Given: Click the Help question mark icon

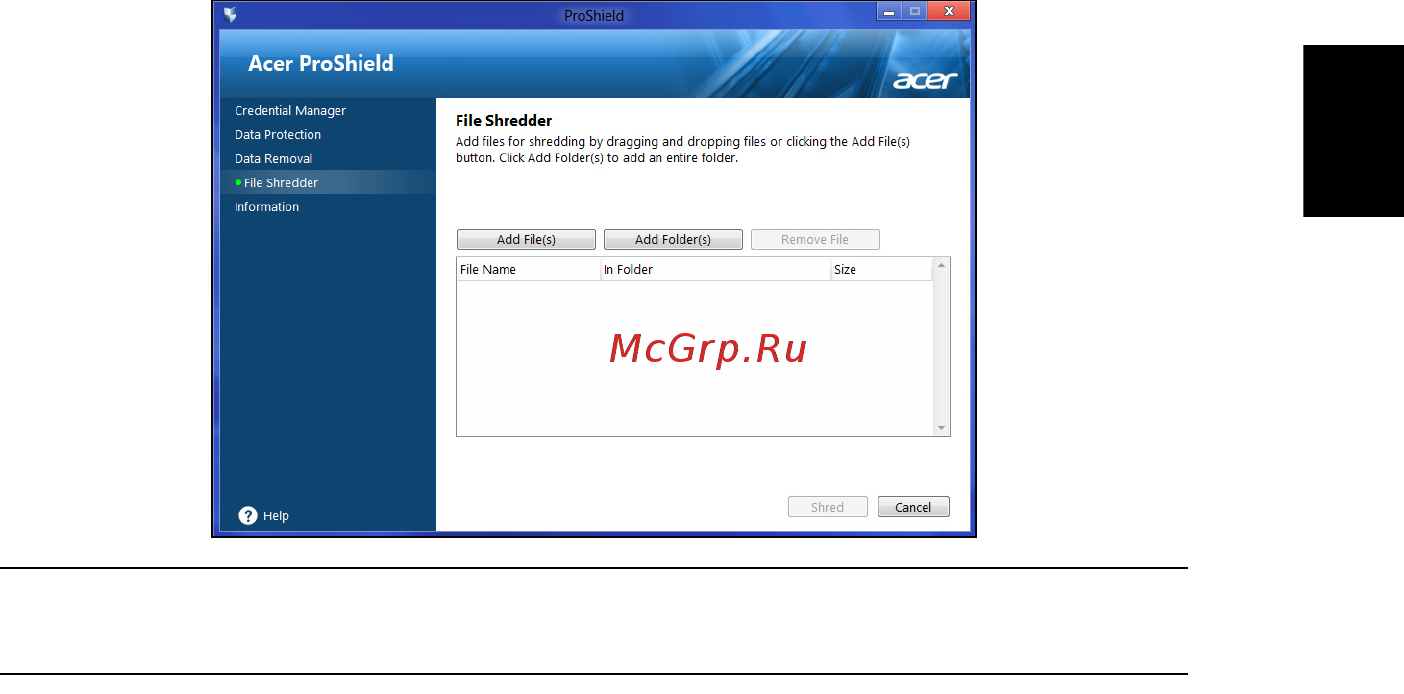Looking at the screenshot, I should click(248, 515).
